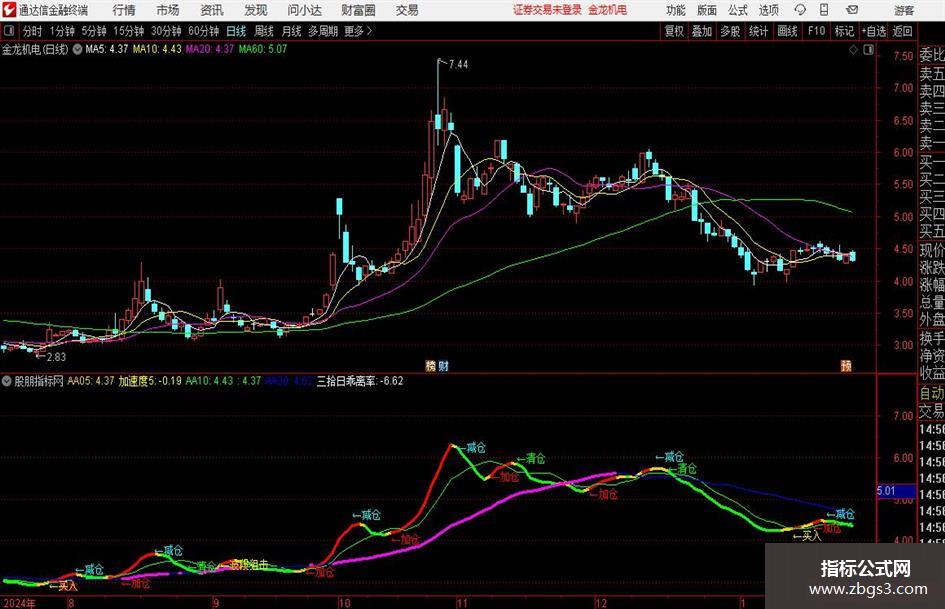The image size is (945, 609).
Task: Click the 现价 row in quote panel
Action: click(x=932, y=250)
